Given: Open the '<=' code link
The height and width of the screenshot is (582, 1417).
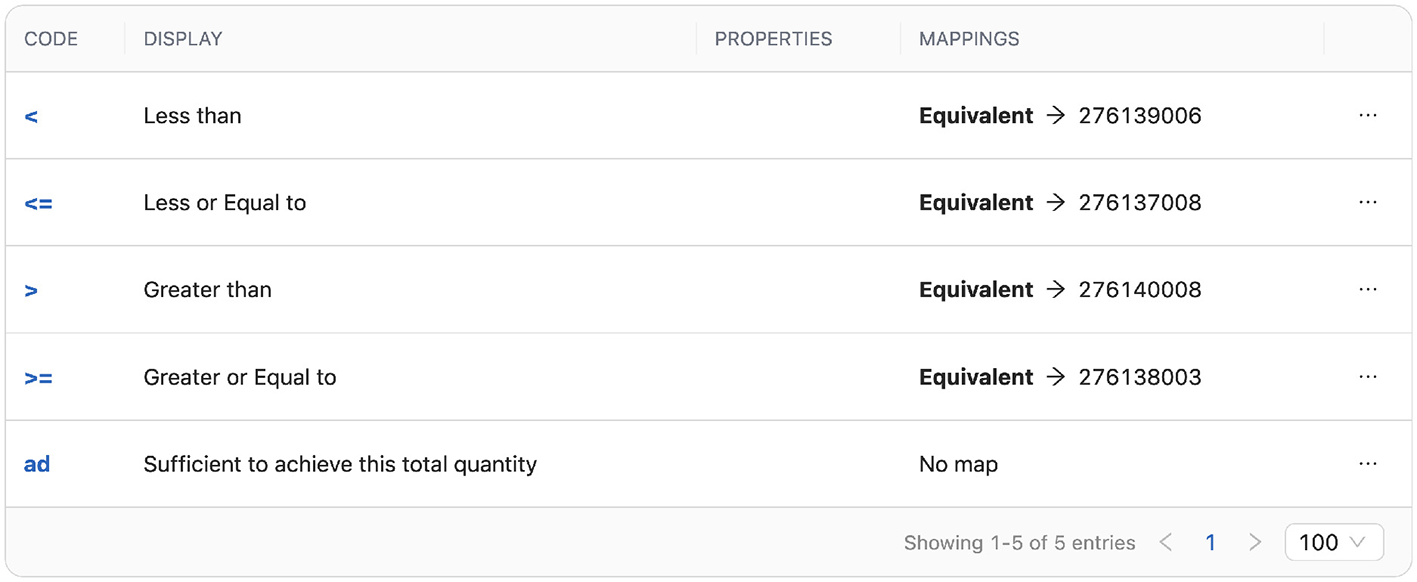Looking at the screenshot, I should [x=38, y=203].
